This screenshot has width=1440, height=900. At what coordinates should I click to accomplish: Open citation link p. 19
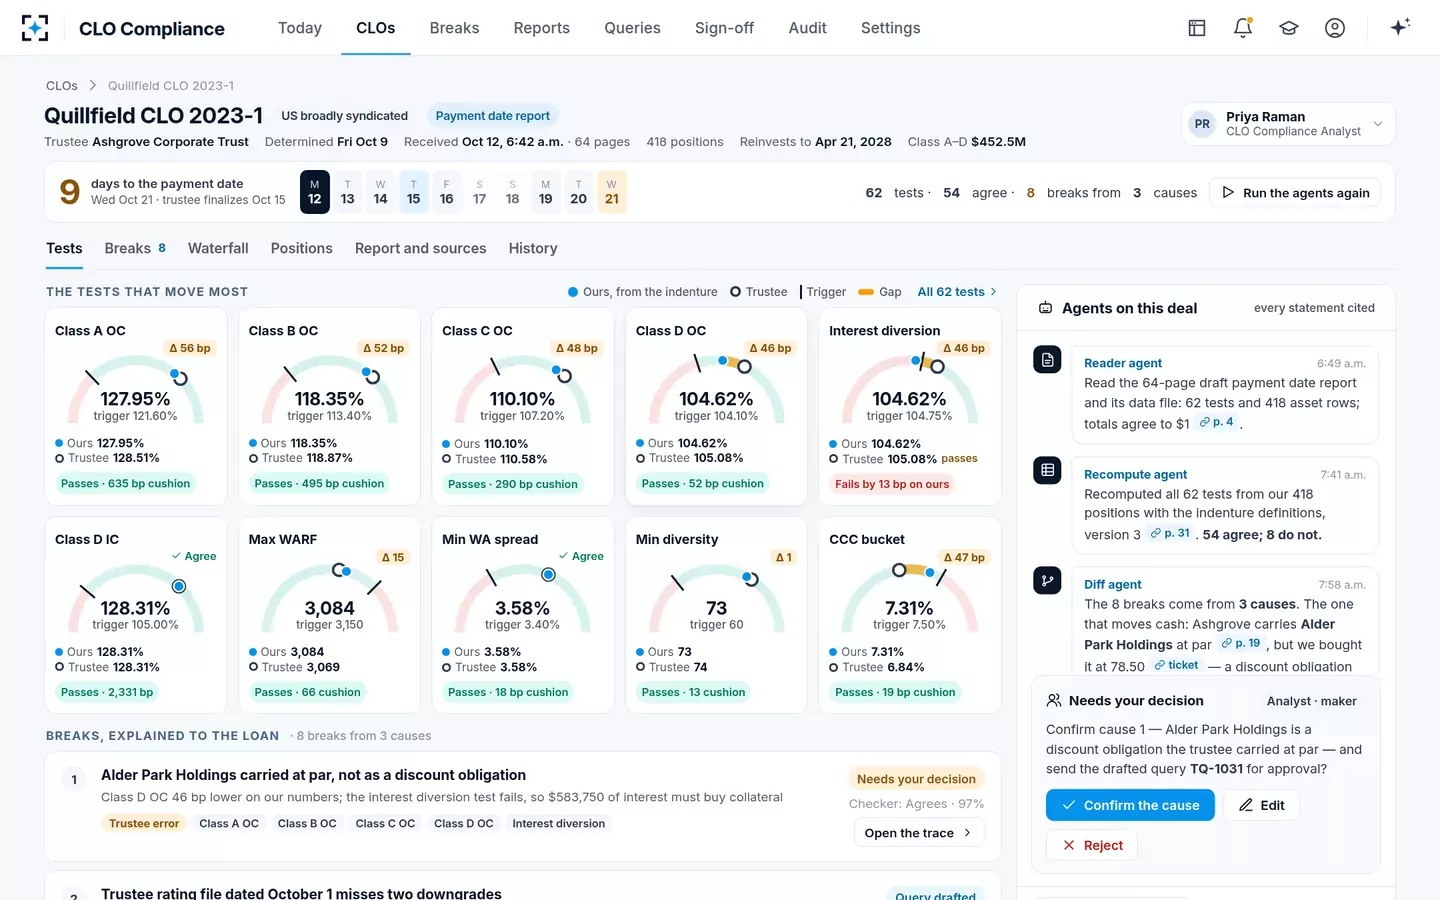tap(1241, 644)
